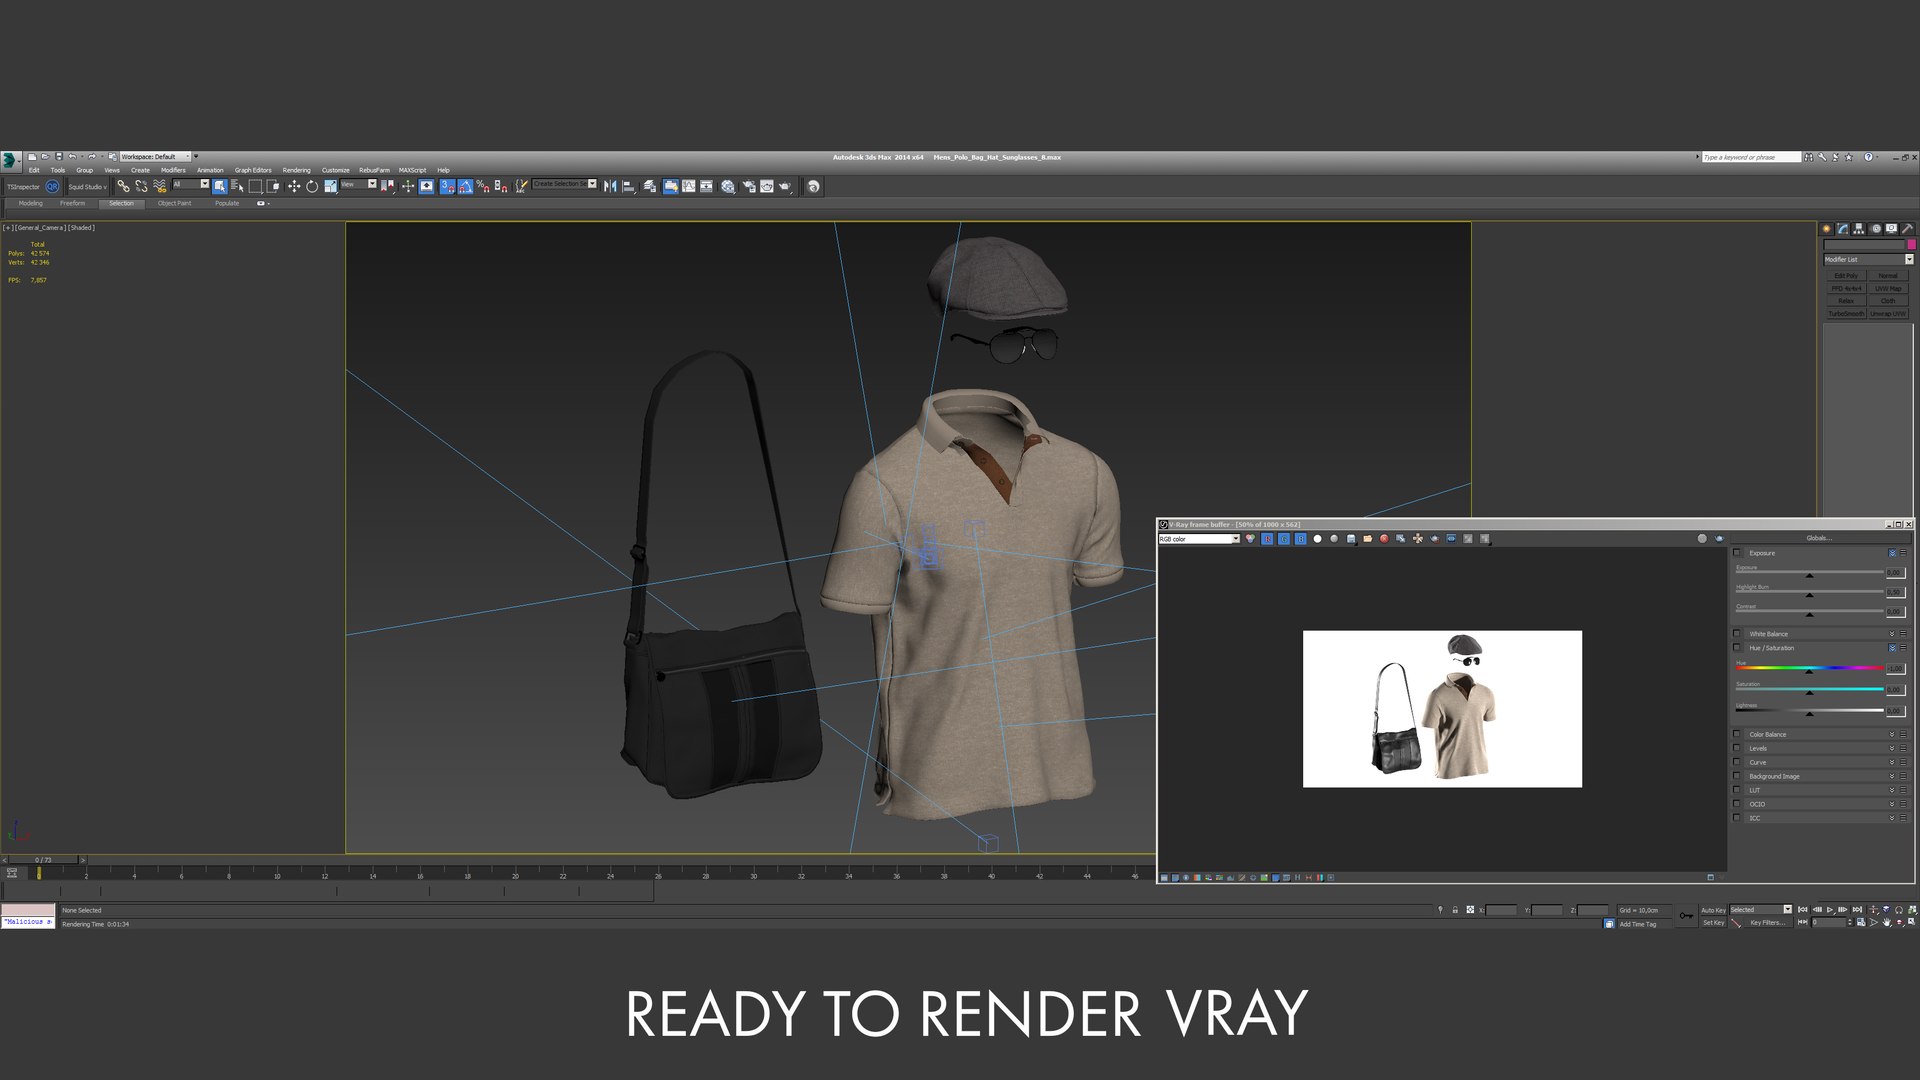Expand the Color Balance rollout

[1892, 735]
